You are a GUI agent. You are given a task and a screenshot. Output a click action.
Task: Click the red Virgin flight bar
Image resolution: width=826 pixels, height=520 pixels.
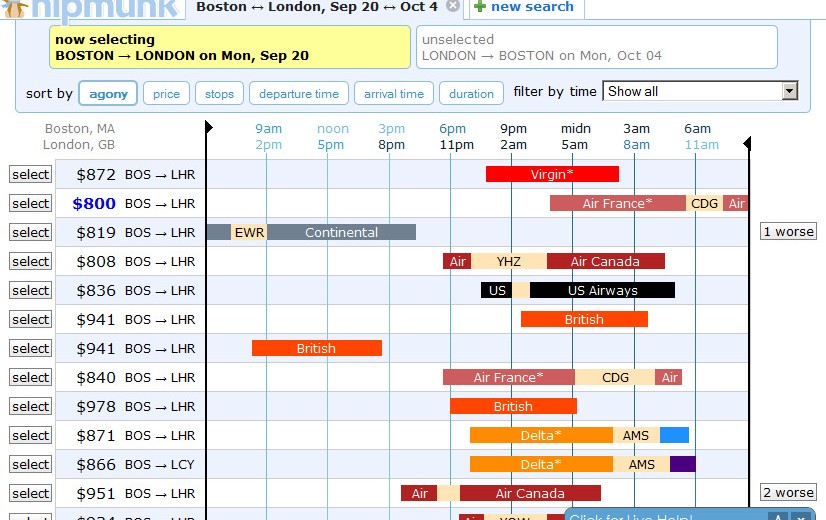coord(552,174)
